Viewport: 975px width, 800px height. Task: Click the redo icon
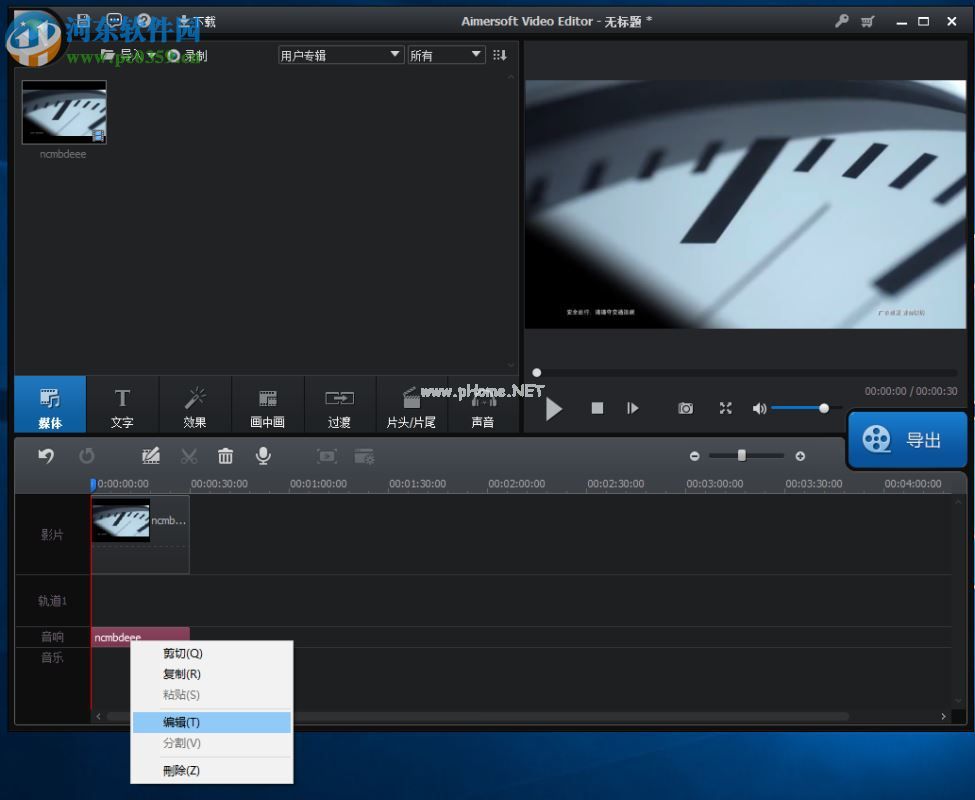click(87, 455)
